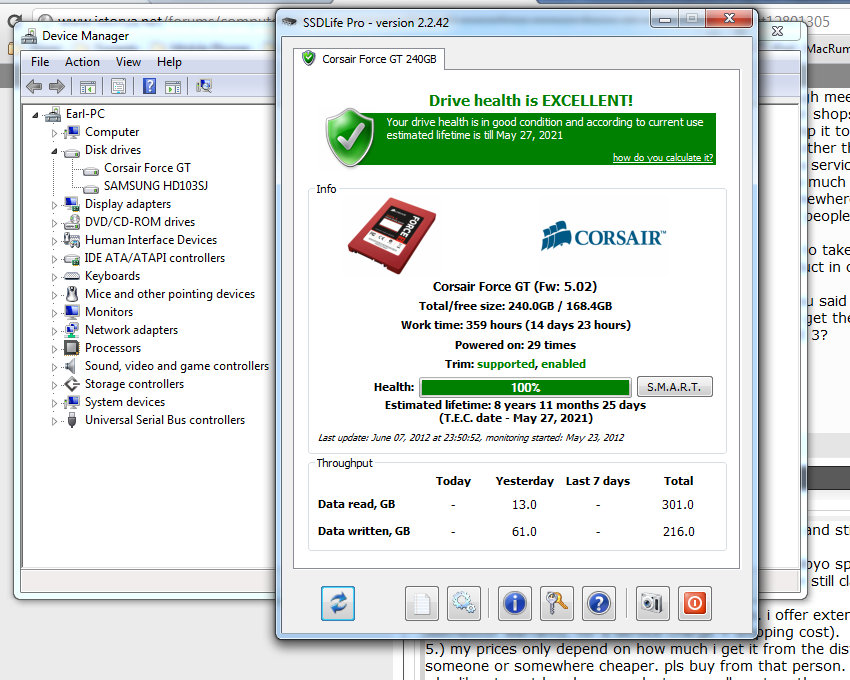Click scan for hardware changes icon
The width and height of the screenshot is (850, 680).
coord(204,86)
